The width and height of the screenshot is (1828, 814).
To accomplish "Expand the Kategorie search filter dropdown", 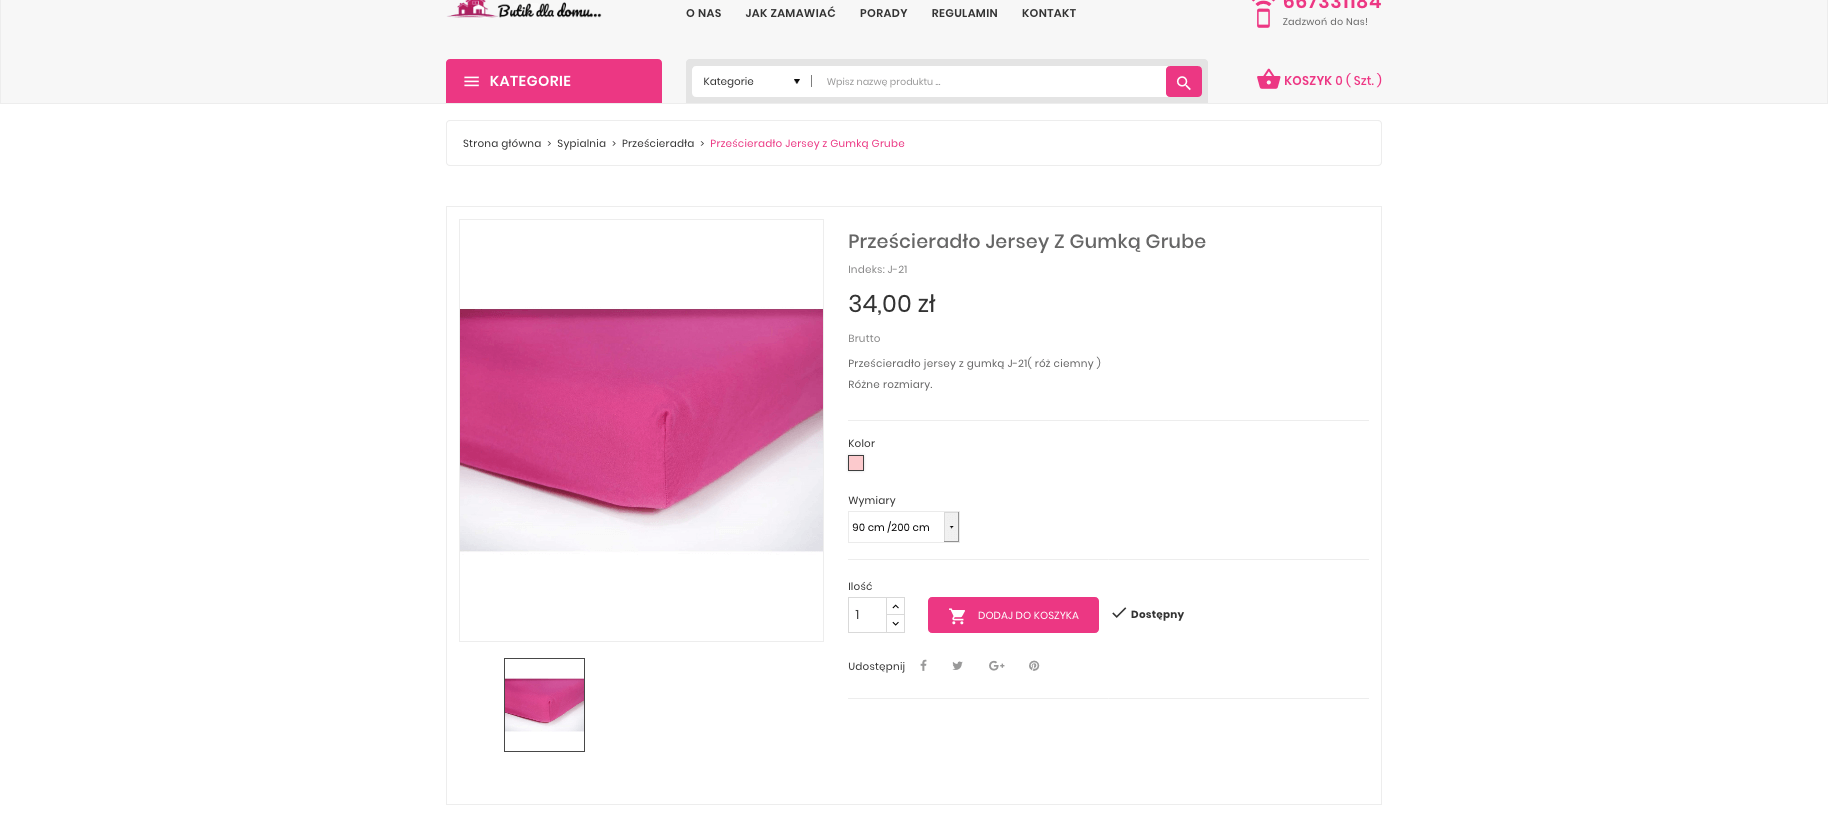I will tap(751, 82).
